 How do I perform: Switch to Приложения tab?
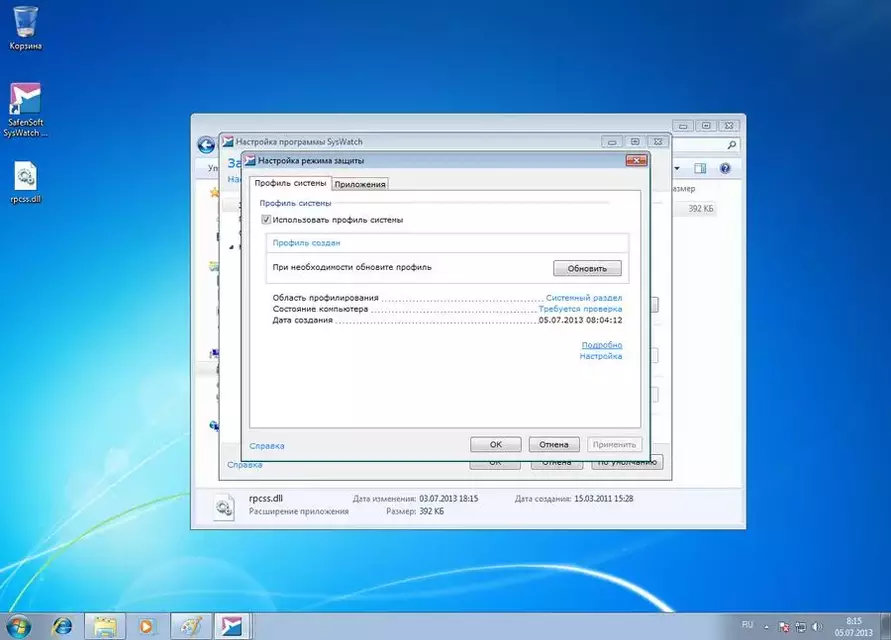(x=360, y=184)
